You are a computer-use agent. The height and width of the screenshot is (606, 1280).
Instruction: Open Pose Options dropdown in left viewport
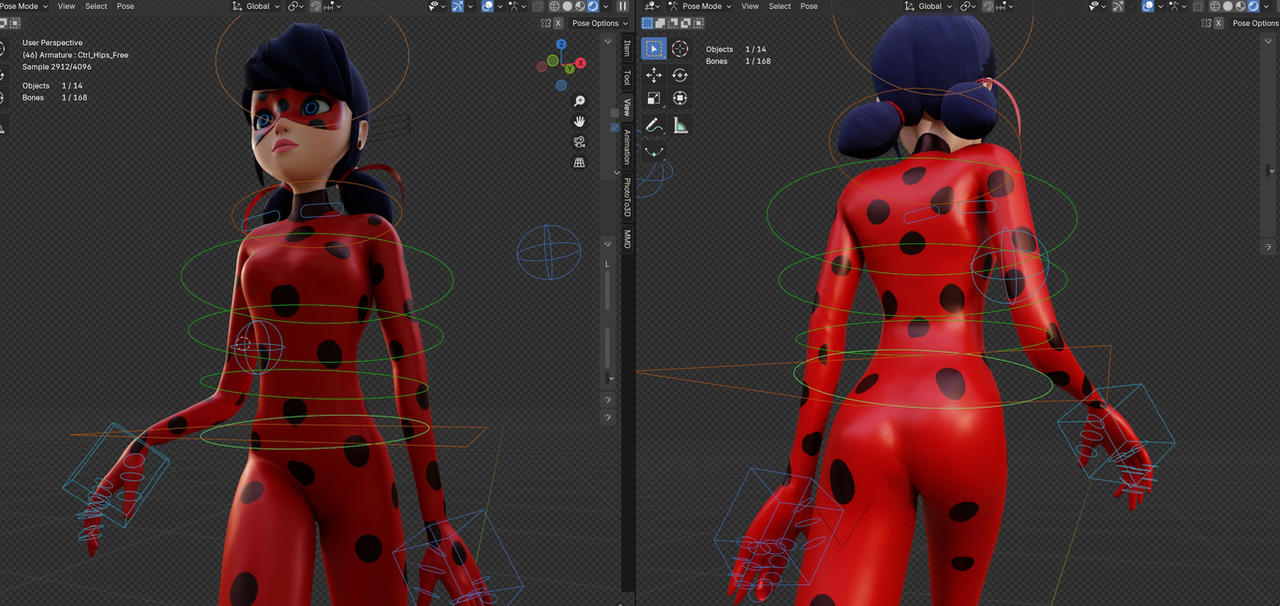(600, 23)
